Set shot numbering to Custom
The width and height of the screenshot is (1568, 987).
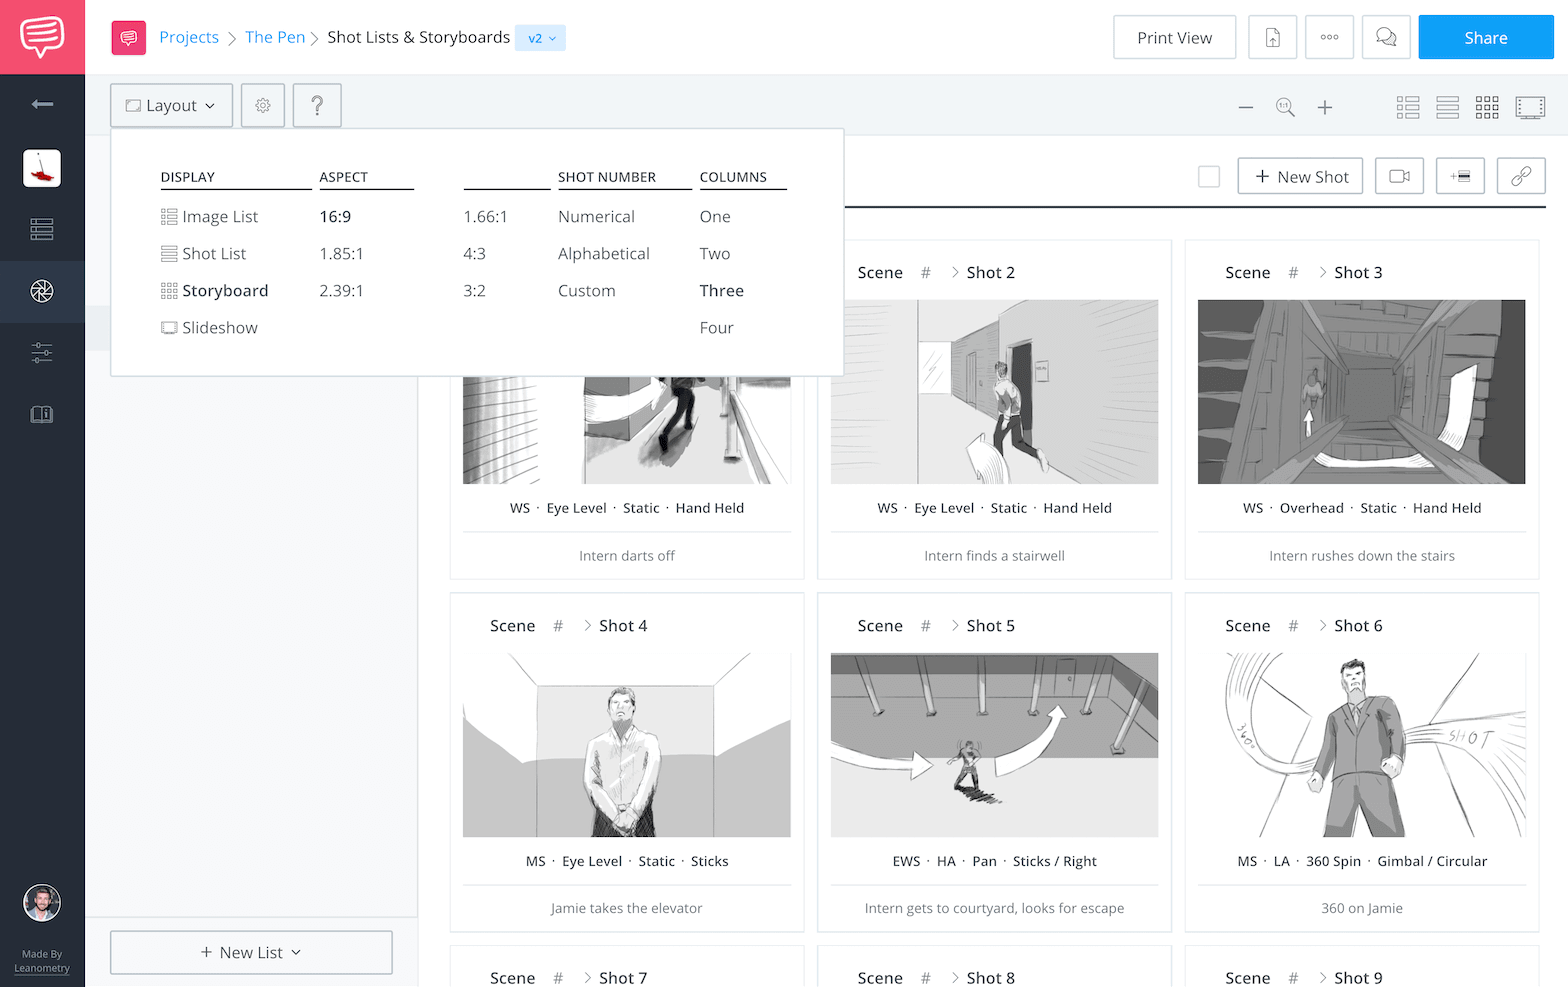click(x=587, y=291)
